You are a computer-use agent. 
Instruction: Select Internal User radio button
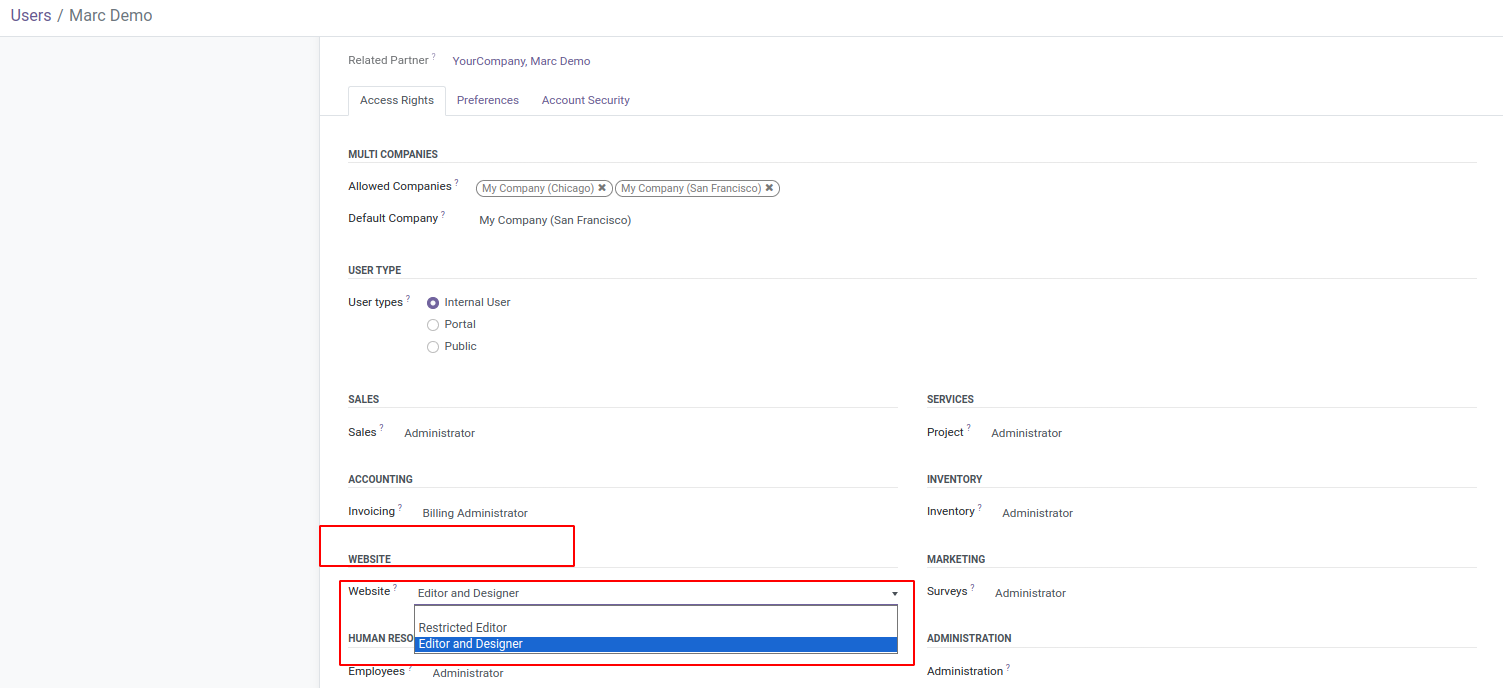[x=433, y=303]
